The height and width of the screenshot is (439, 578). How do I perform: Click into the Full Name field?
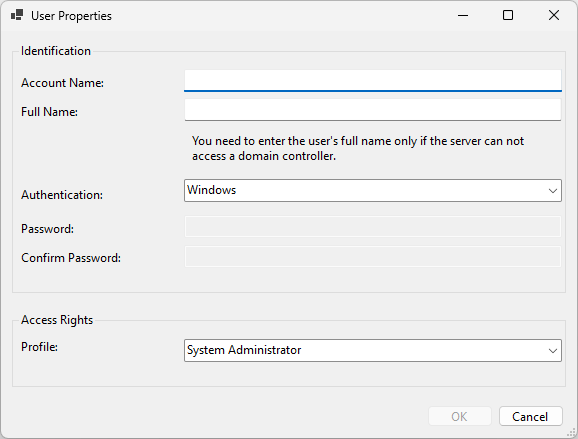pos(373,110)
